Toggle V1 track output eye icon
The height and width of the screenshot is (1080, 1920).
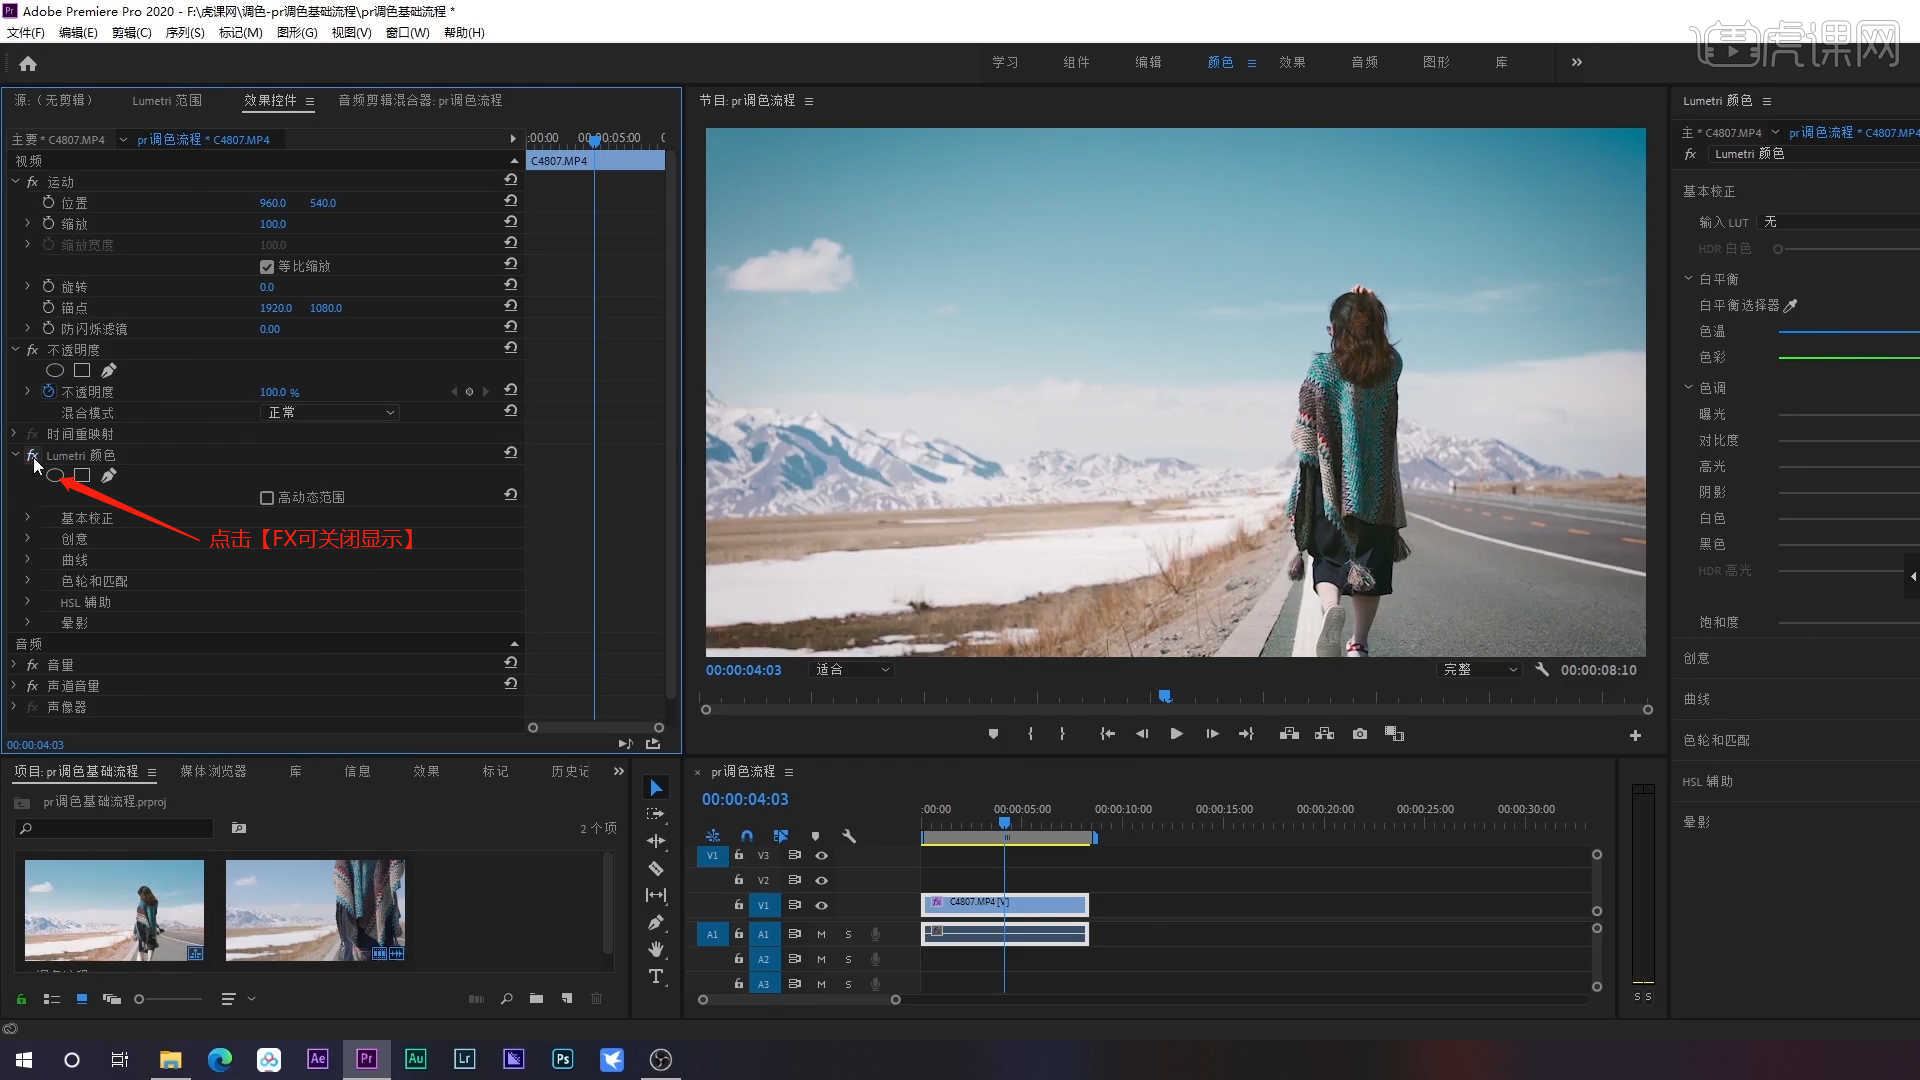coord(821,905)
